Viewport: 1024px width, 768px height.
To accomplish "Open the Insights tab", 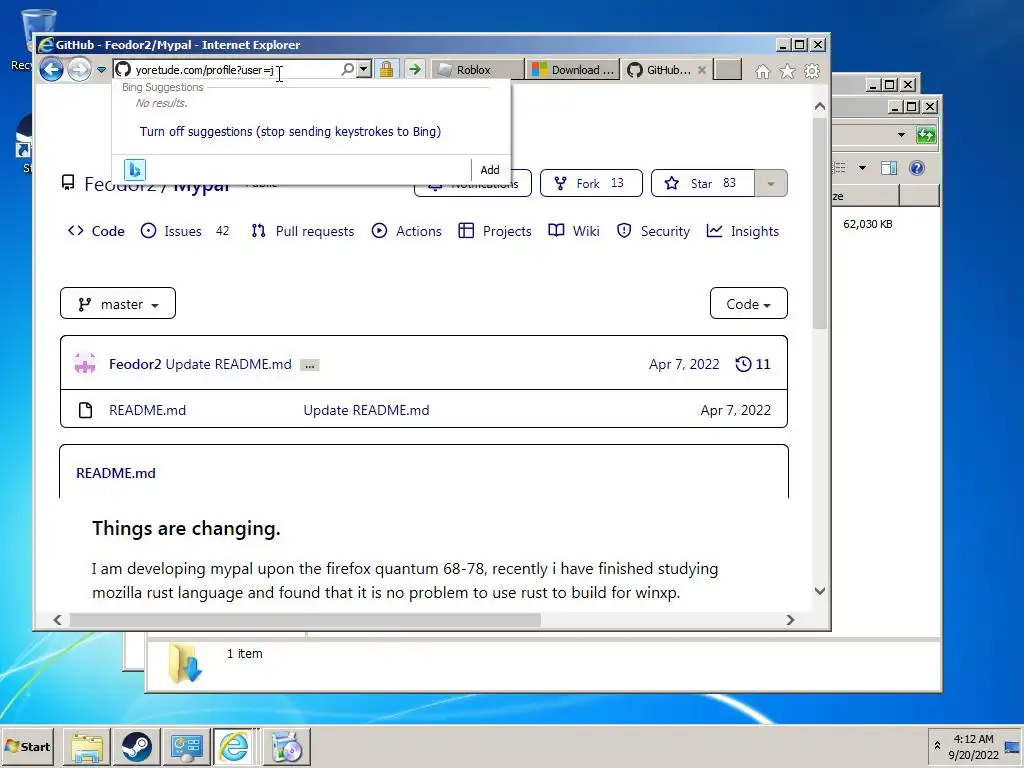I will click(743, 231).
